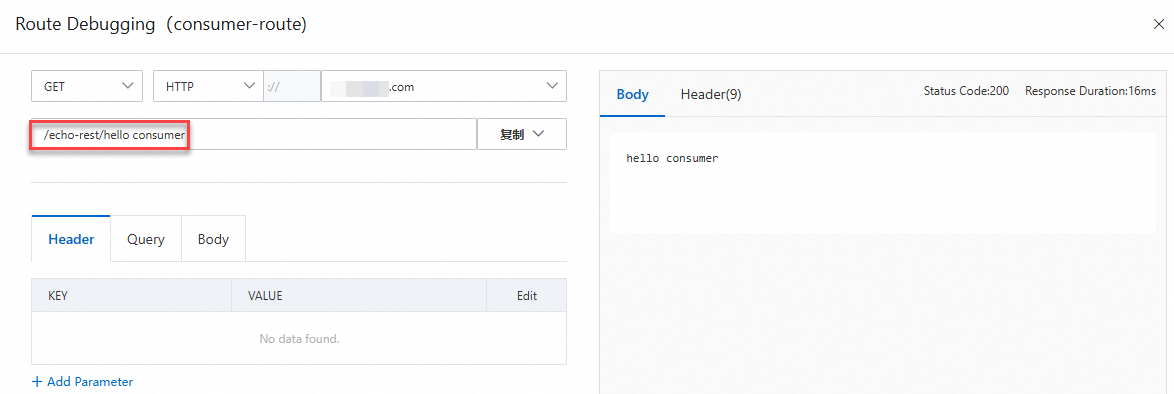Click the hello consumer response text
1174x394 pixels.
[x=672, y=158]
